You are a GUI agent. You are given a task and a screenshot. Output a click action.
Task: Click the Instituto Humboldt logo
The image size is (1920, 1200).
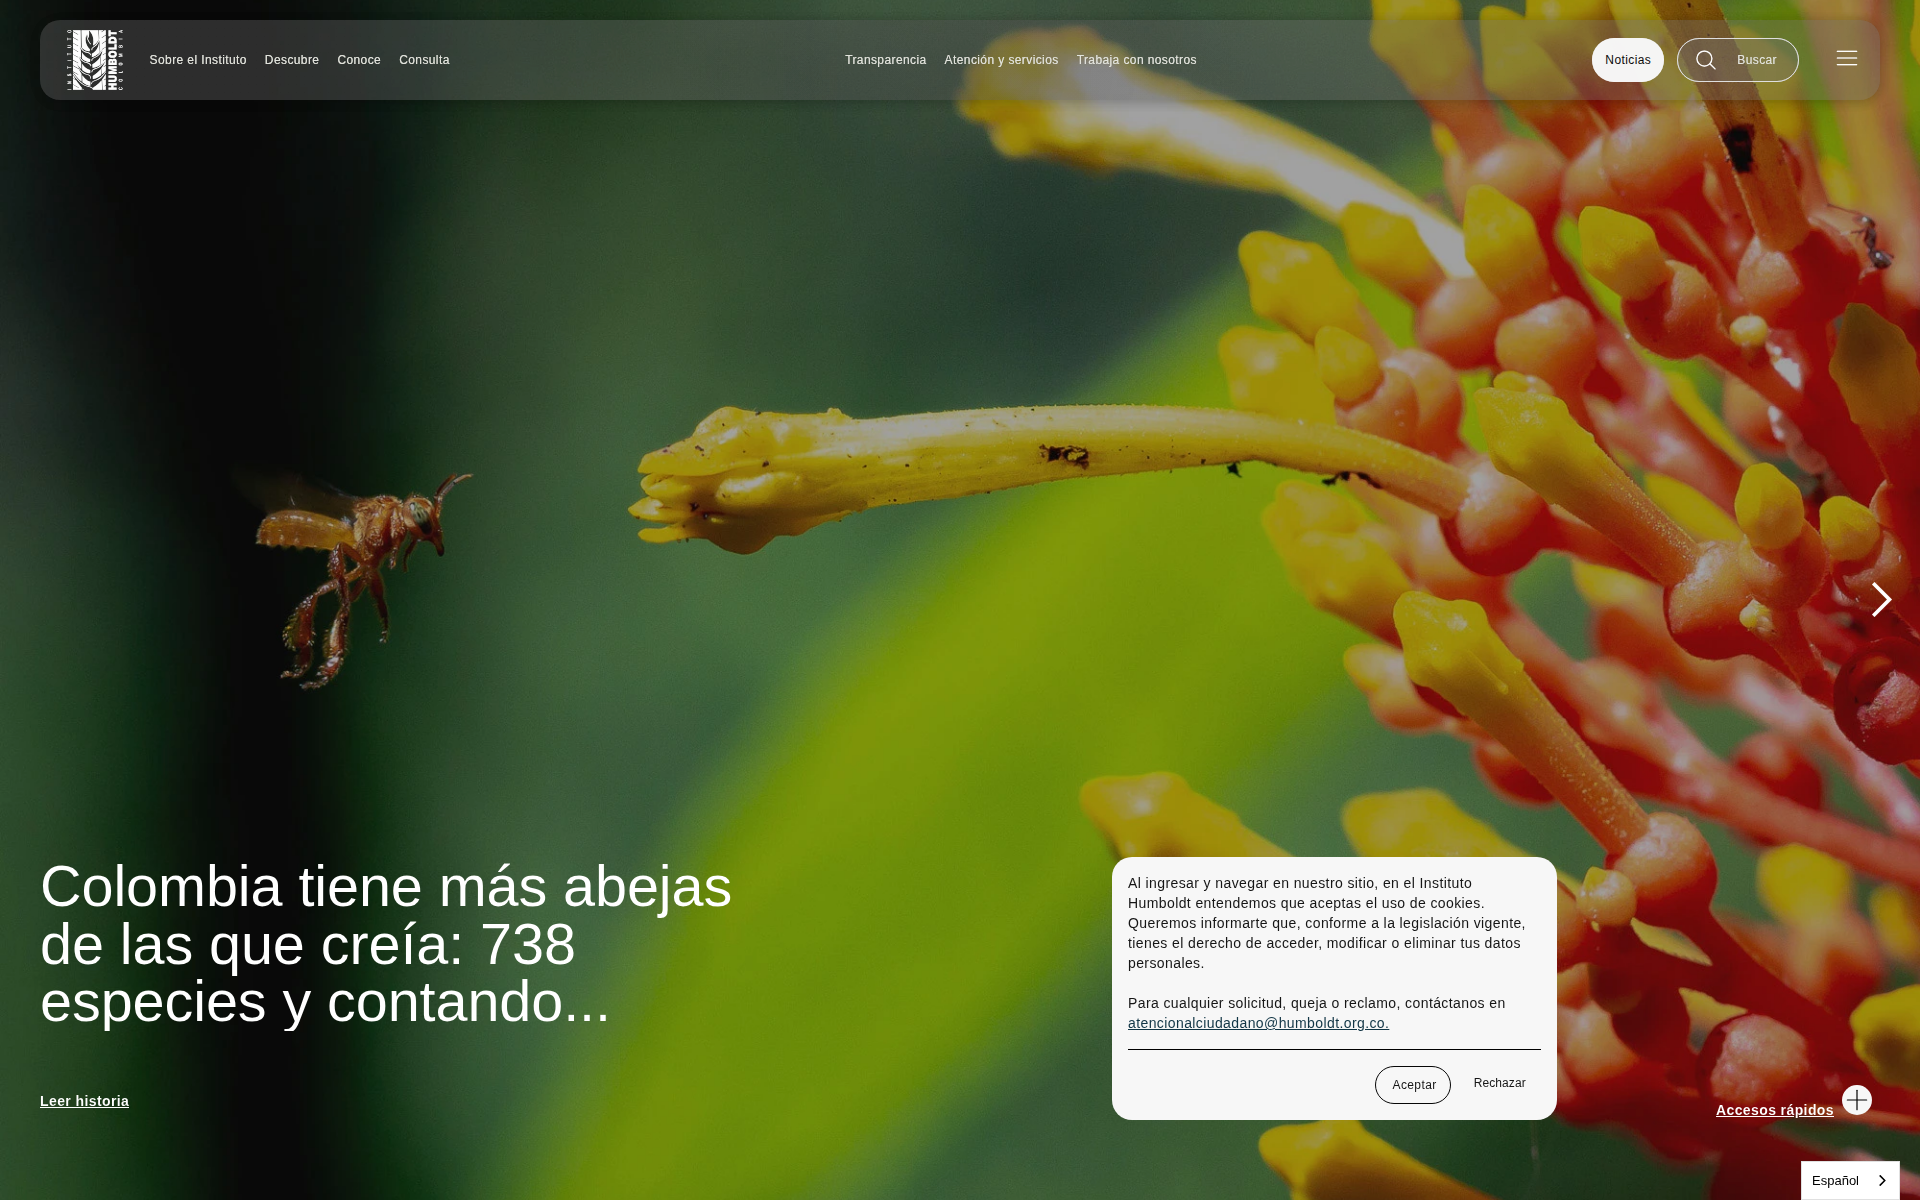point(95,60)
